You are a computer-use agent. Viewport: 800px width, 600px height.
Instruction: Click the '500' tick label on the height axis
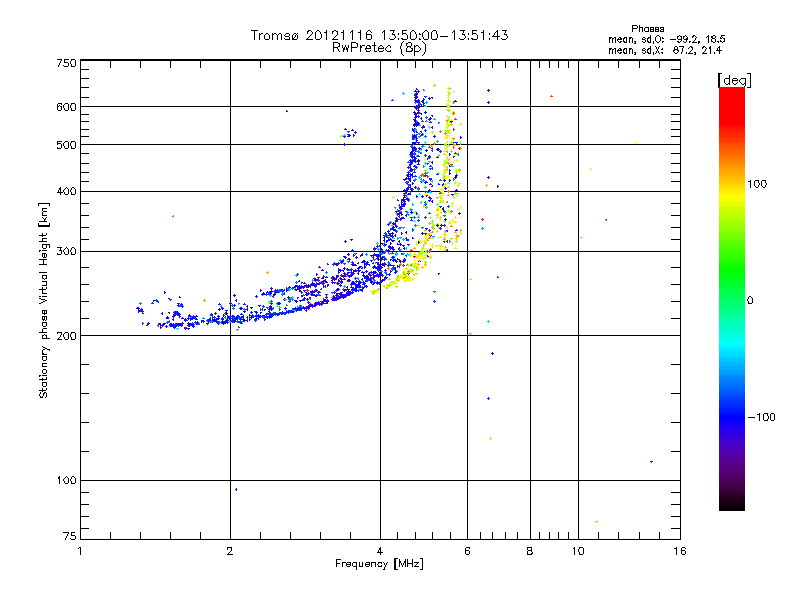tap(66, 145)
